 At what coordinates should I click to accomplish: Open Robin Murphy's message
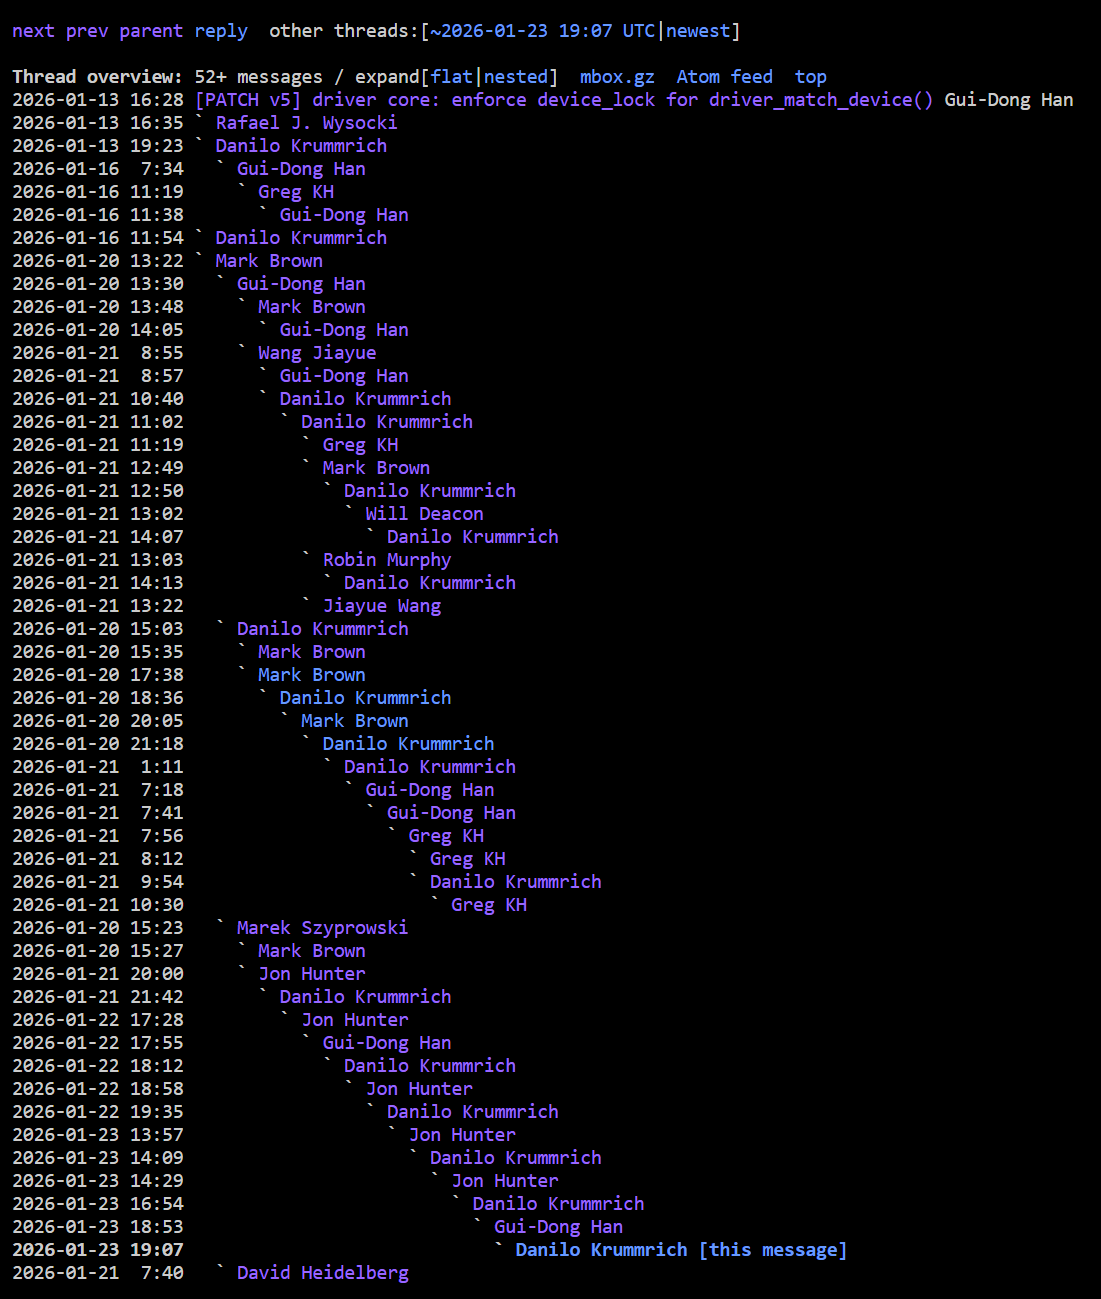click(386, 560)
